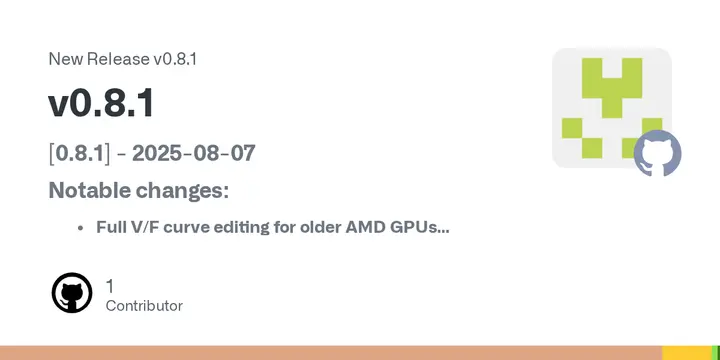This screenshot has width=720, height=360.
Task: Select the yellow segment of the language bar
Action: pyautogui.click(x=687, y=353)
